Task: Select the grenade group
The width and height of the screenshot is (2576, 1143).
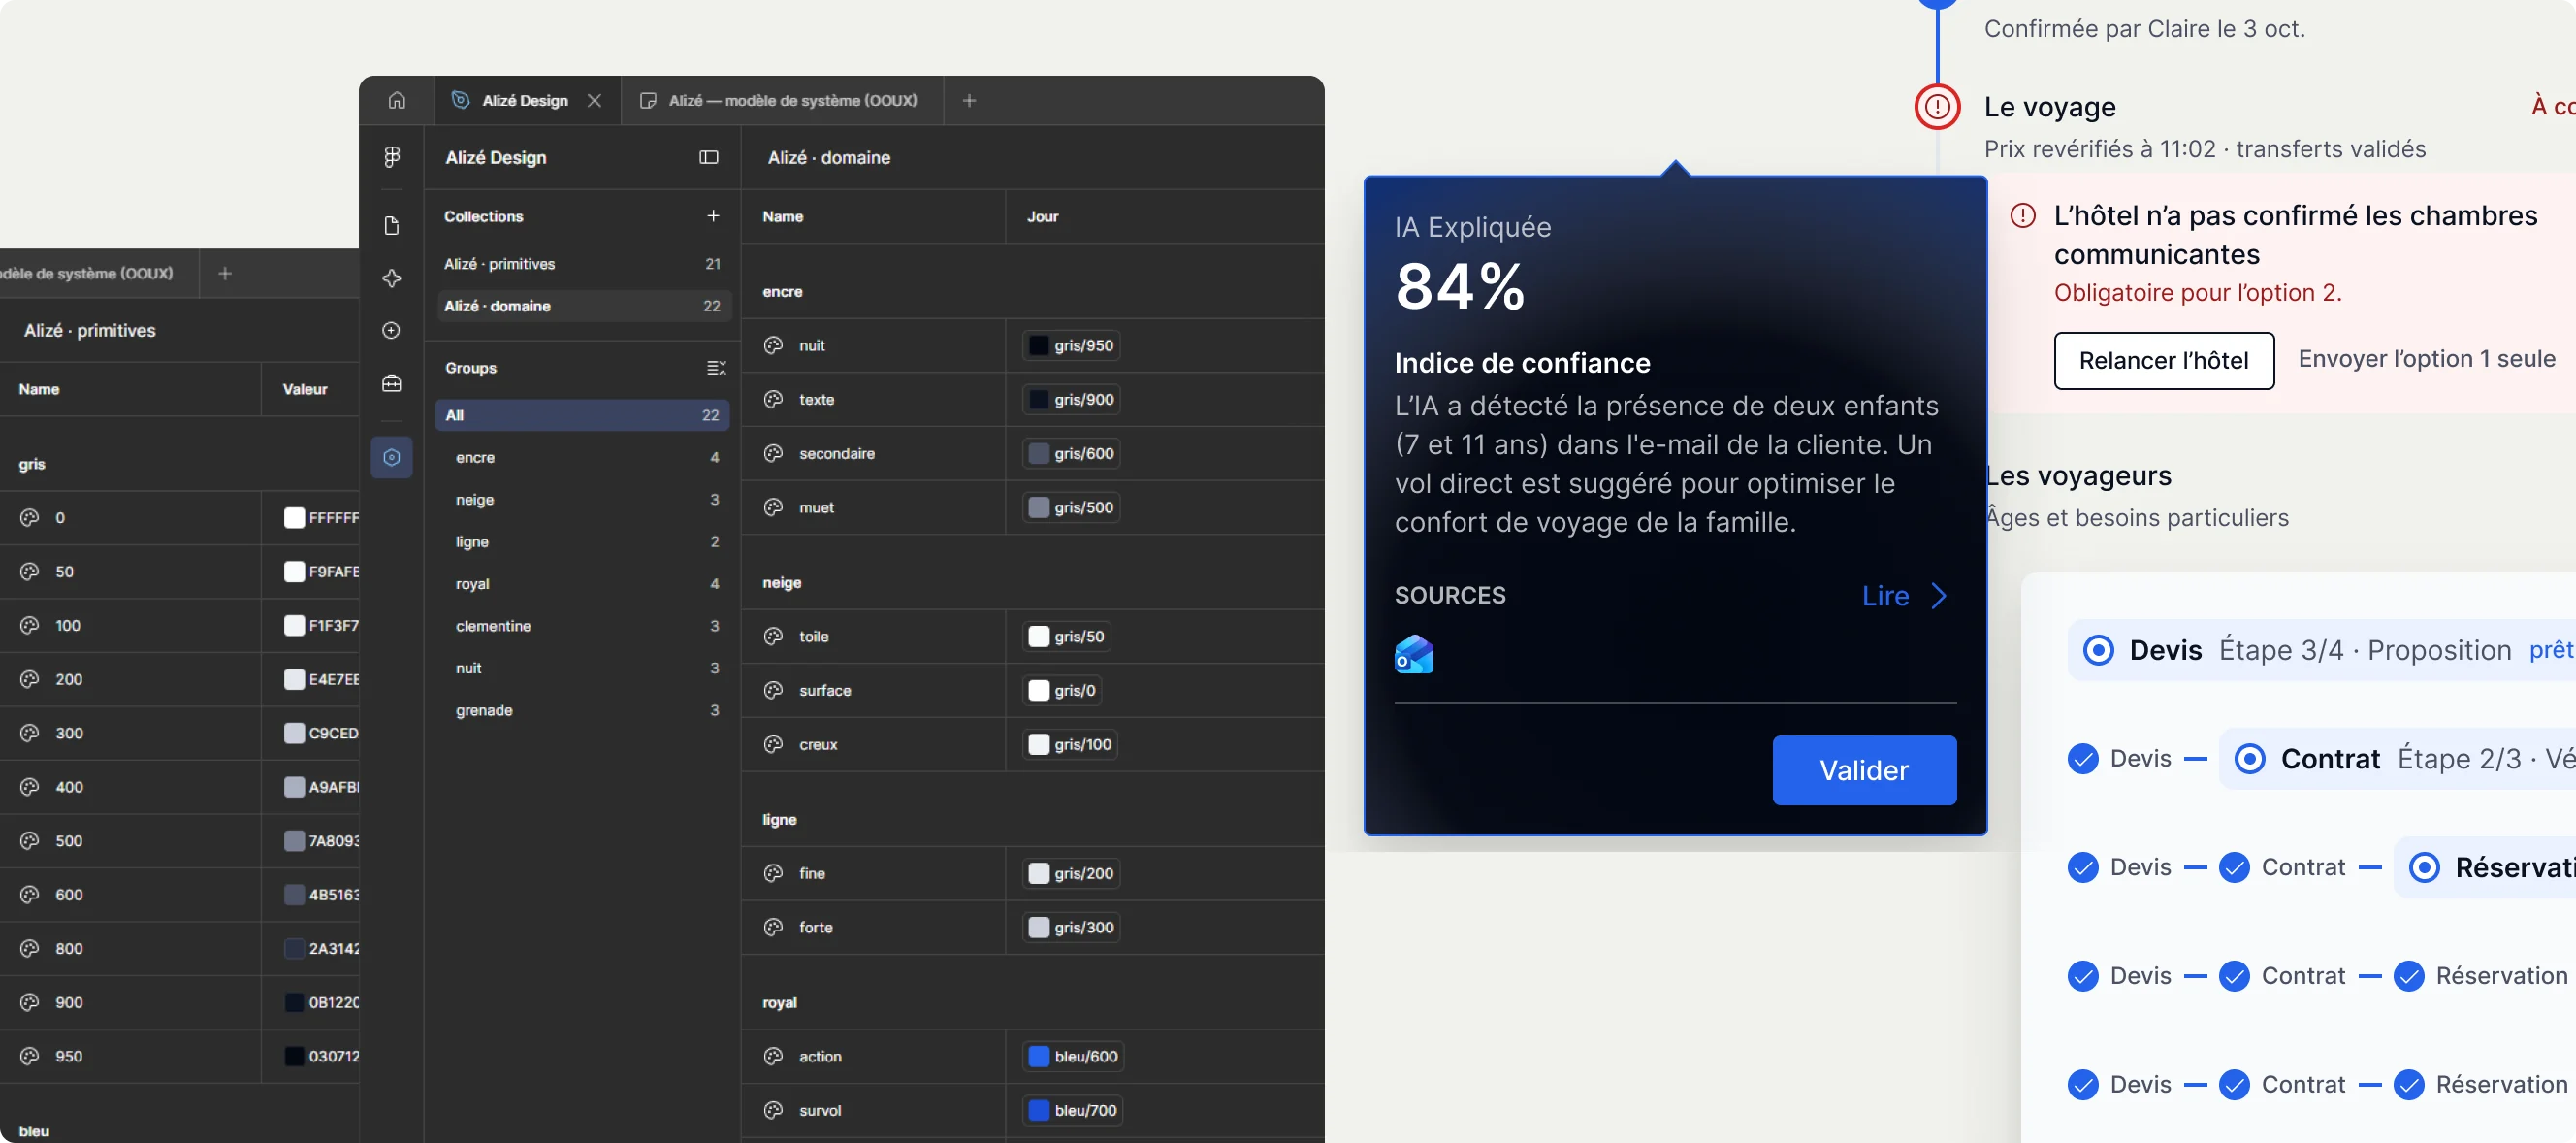Action: [582, 710]
